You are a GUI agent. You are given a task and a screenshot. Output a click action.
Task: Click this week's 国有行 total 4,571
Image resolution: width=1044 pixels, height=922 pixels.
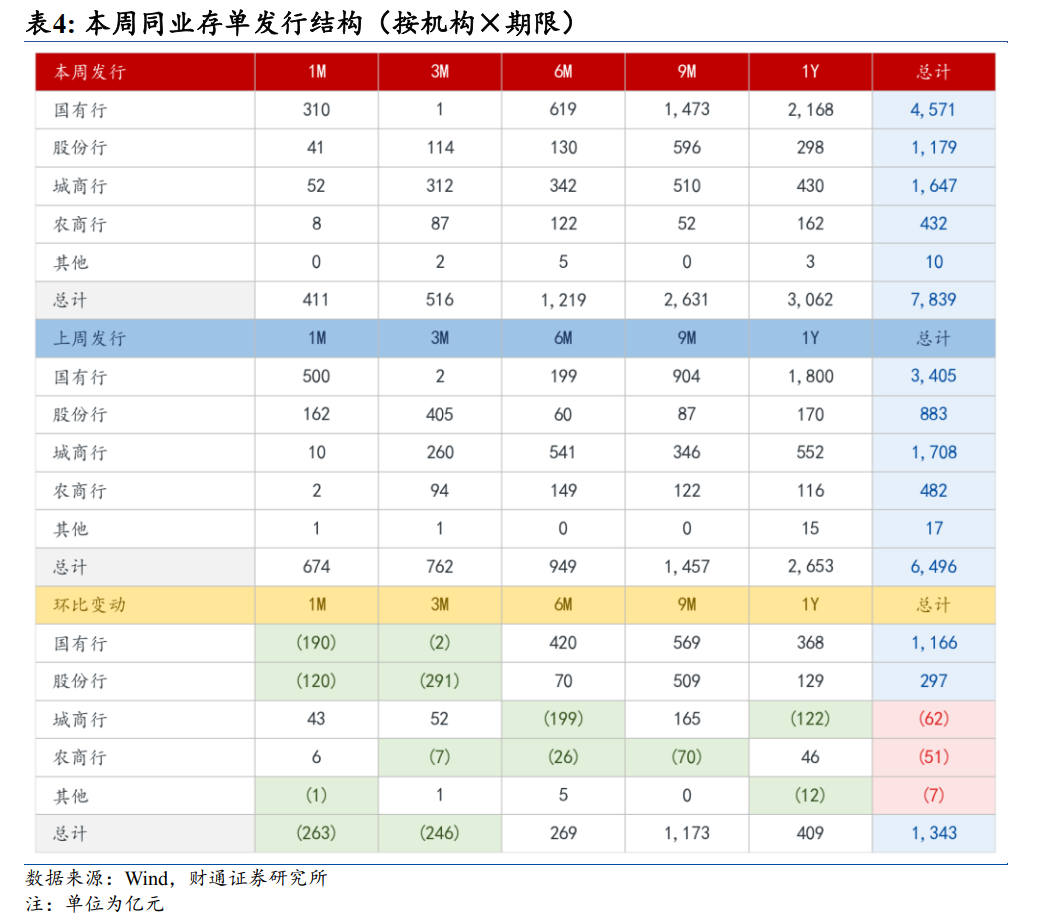tap(933, 109)
